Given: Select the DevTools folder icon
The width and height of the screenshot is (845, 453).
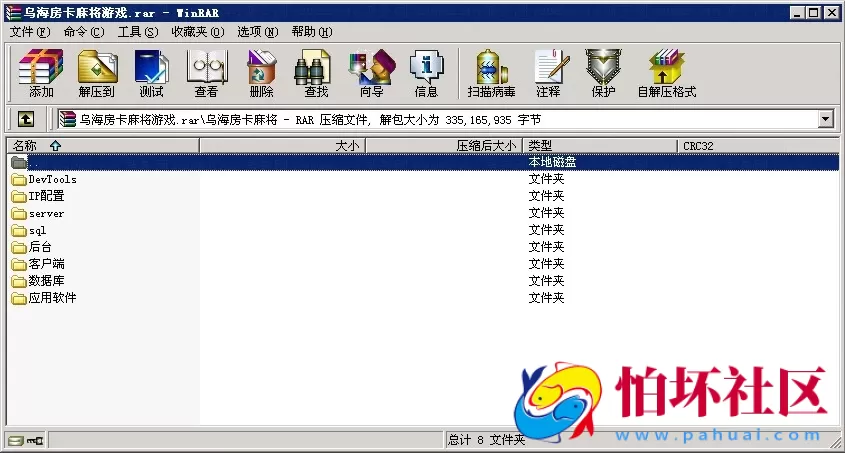Looking at the screenshot, I should [19, 179].
